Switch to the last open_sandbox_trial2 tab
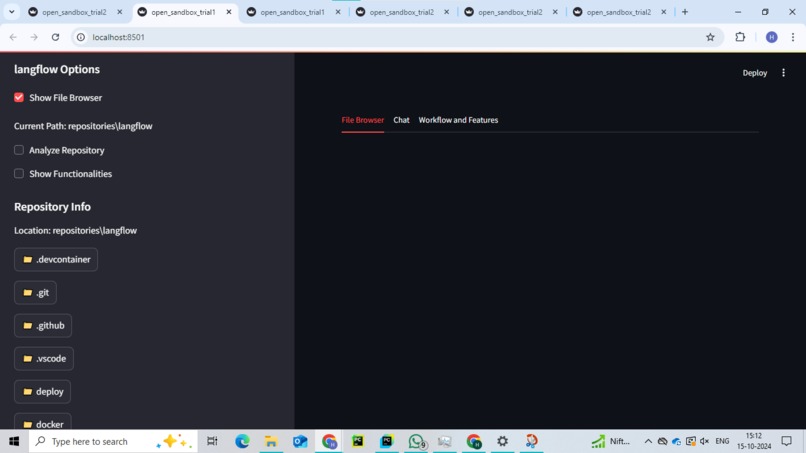This screenshot has height=453, width=806. [619, 12]
